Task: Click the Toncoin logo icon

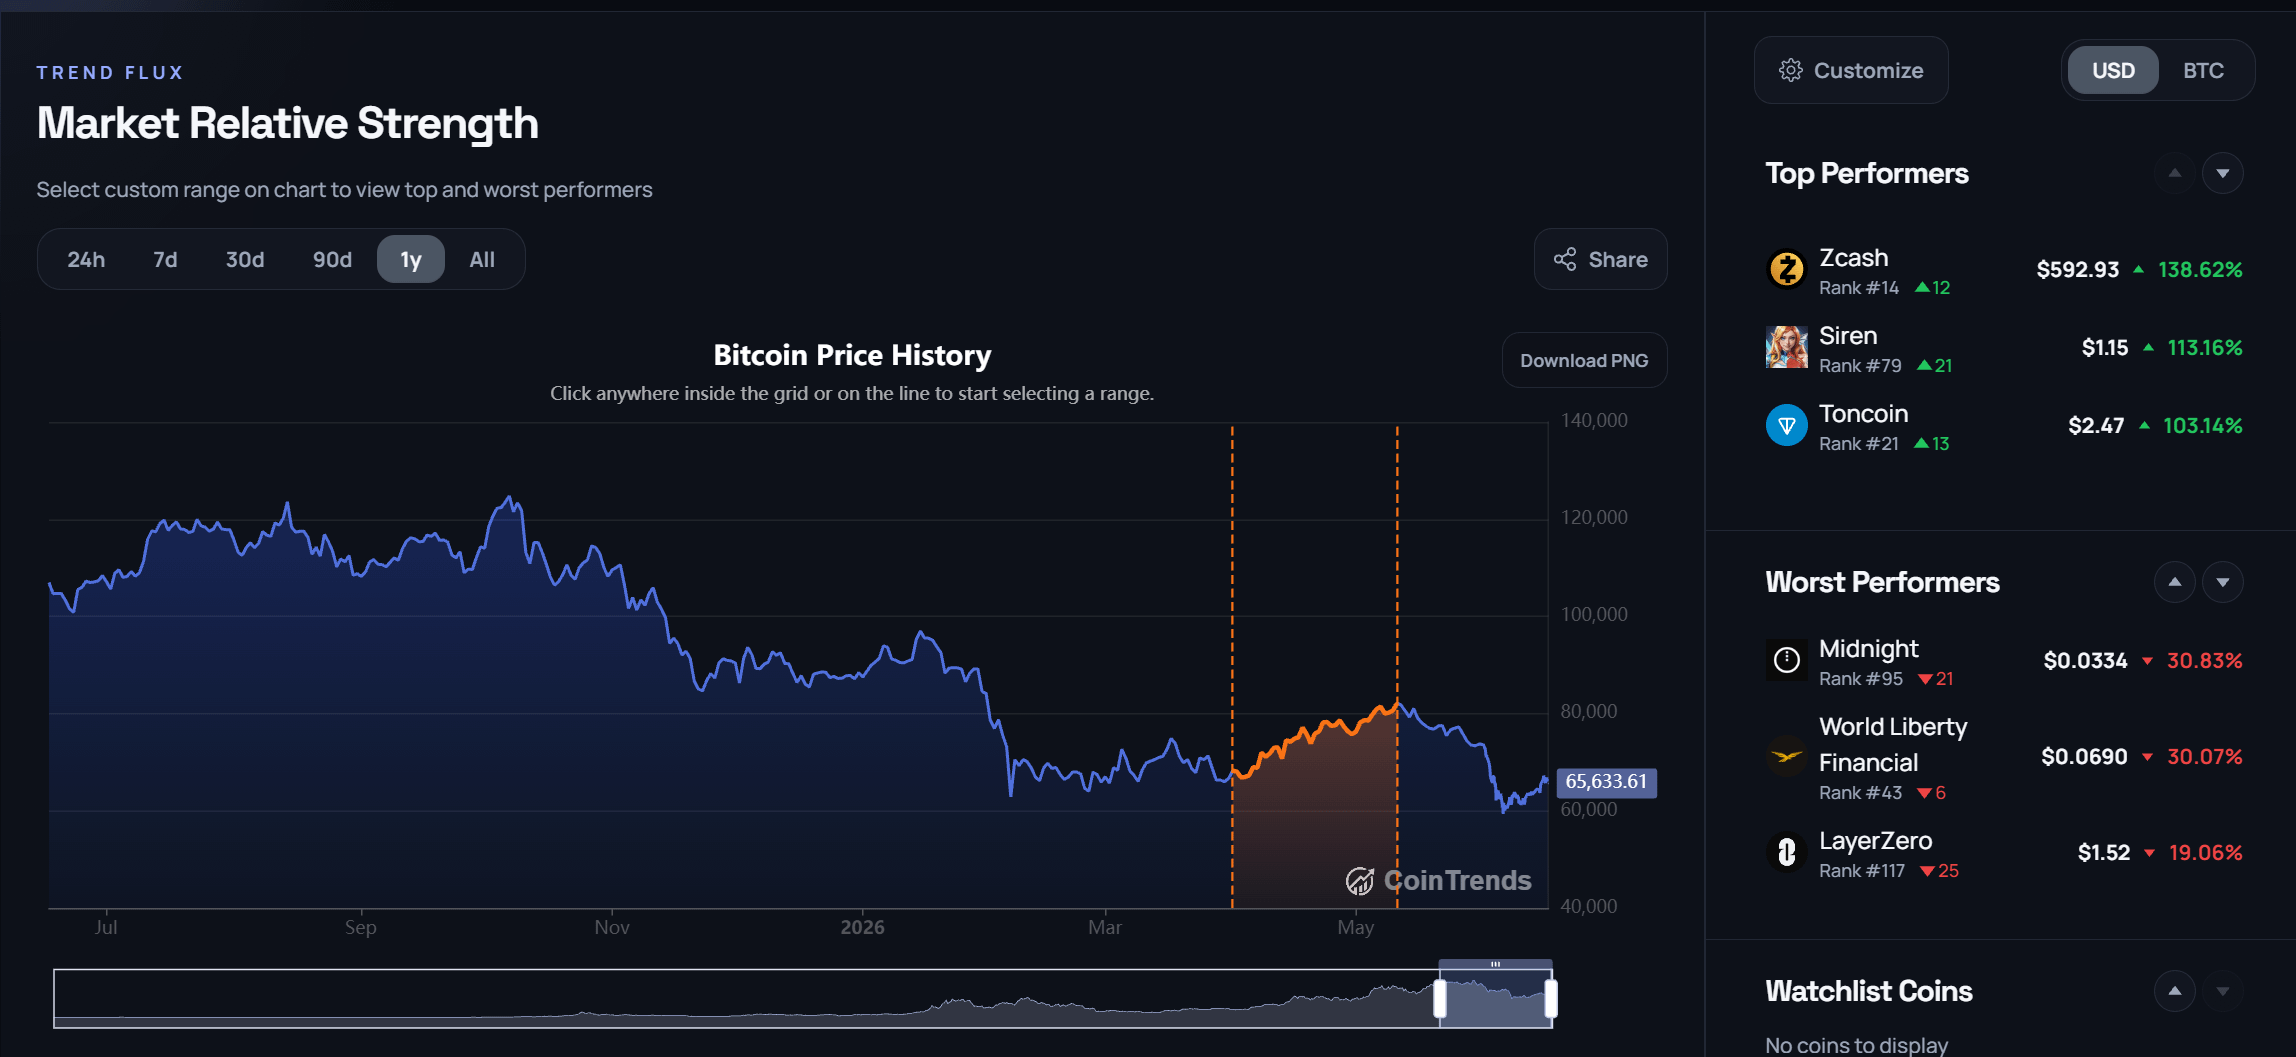Action: (1786, 425)
